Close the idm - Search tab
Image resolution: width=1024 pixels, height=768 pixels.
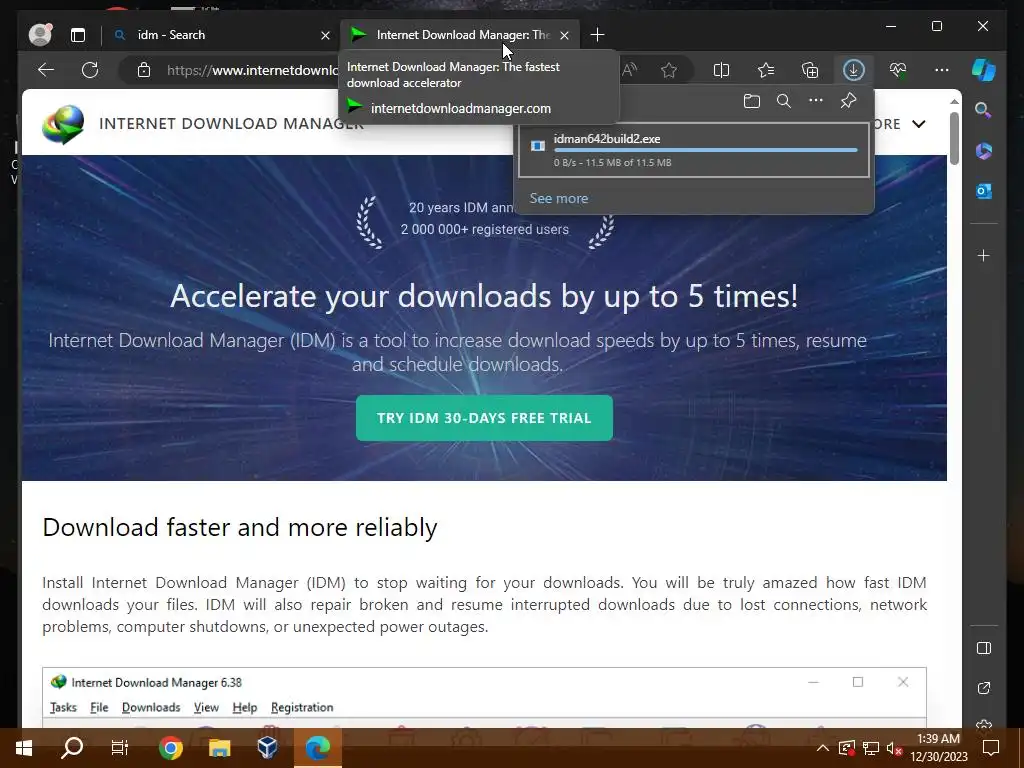point(325,35)
